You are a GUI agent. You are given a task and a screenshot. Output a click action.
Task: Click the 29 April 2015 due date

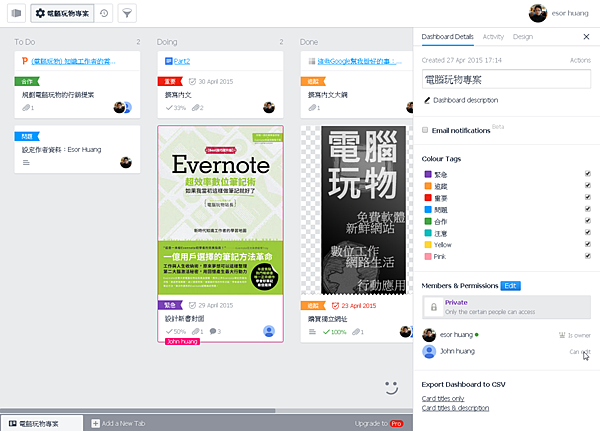point(211,305)
